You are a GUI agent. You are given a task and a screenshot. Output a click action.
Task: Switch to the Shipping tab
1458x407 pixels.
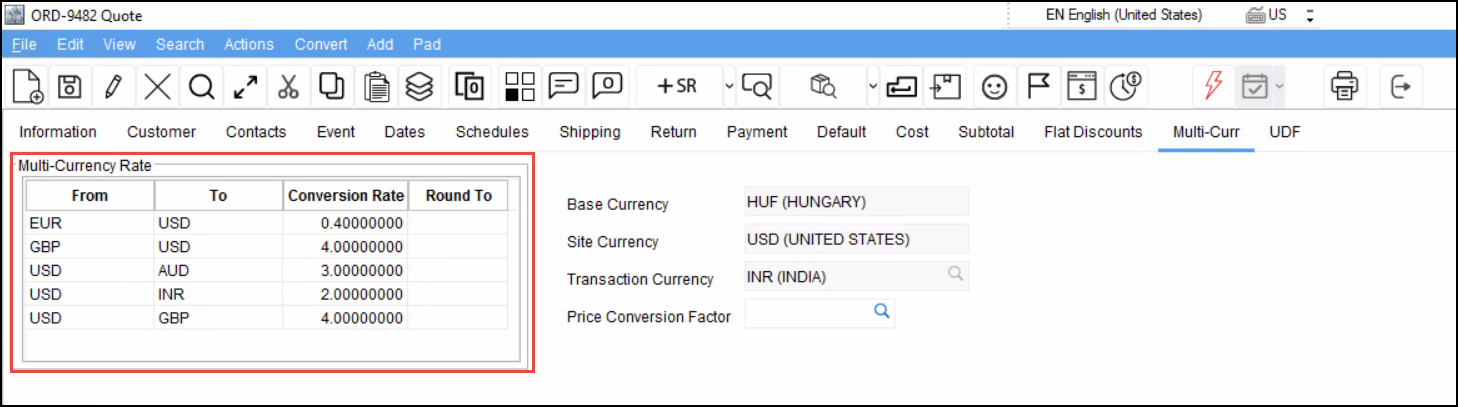(589, 132)
